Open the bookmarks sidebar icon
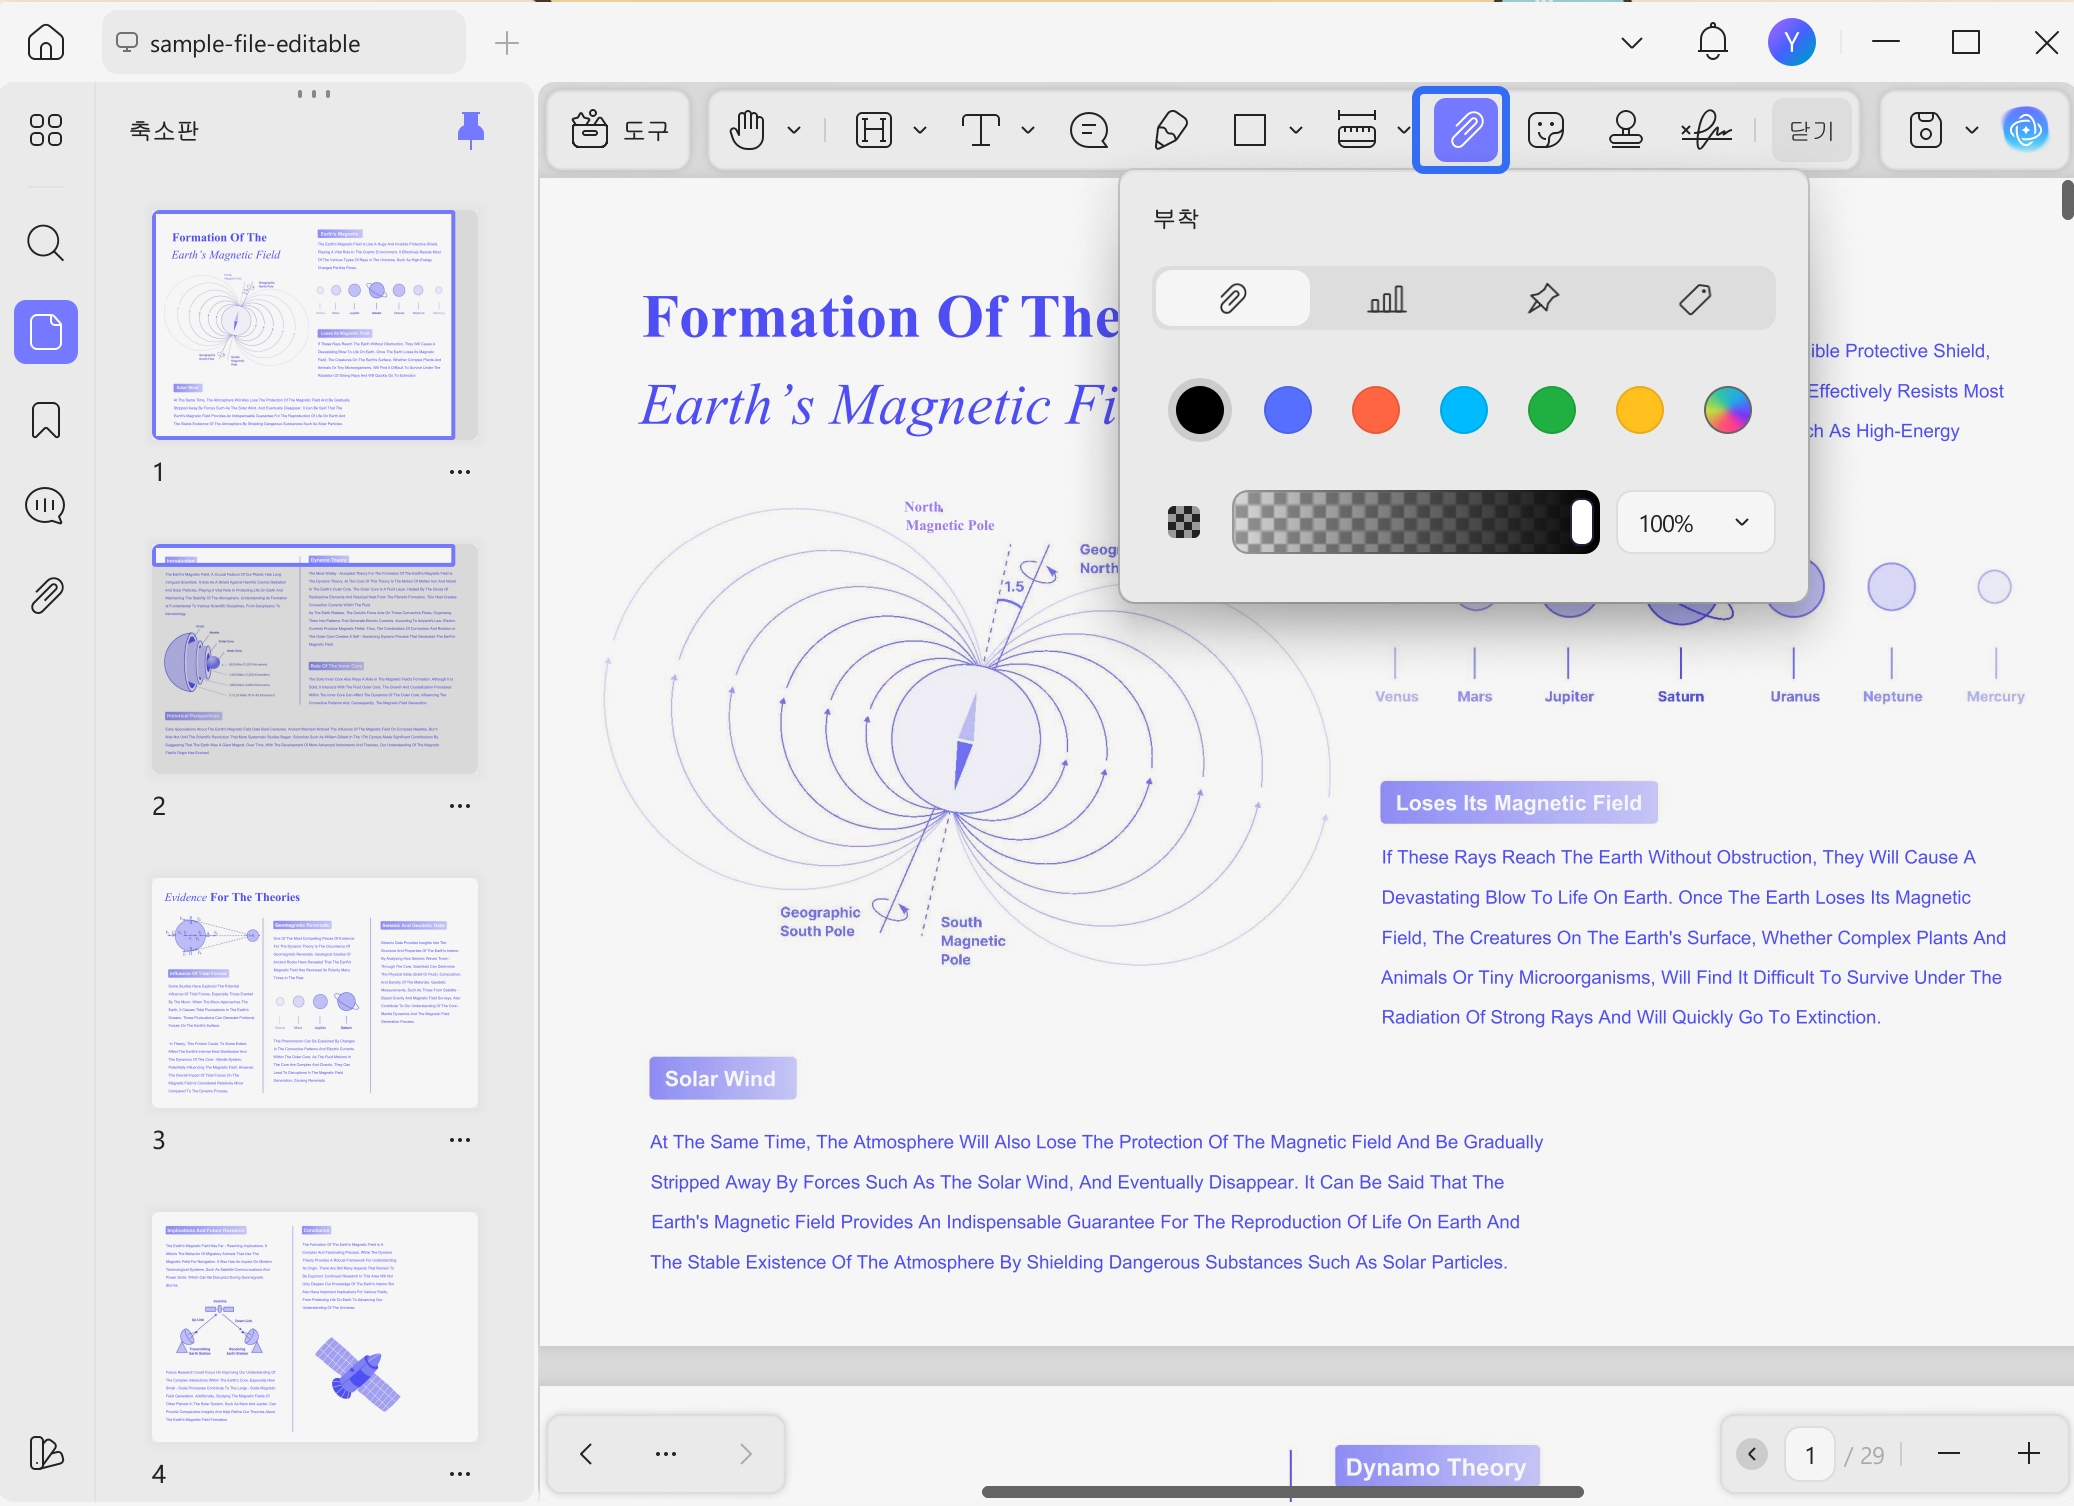 46,419
